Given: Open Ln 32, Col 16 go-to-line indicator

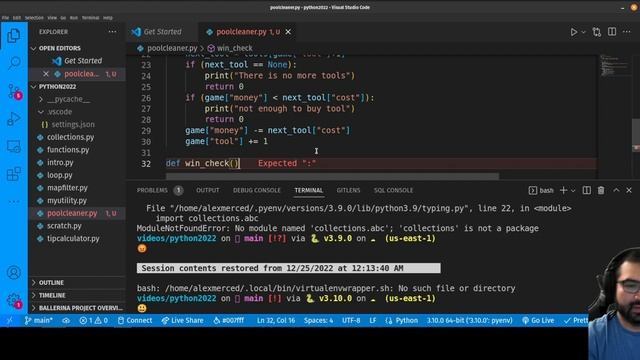Looking at the screenshot, I should (276, 320).
